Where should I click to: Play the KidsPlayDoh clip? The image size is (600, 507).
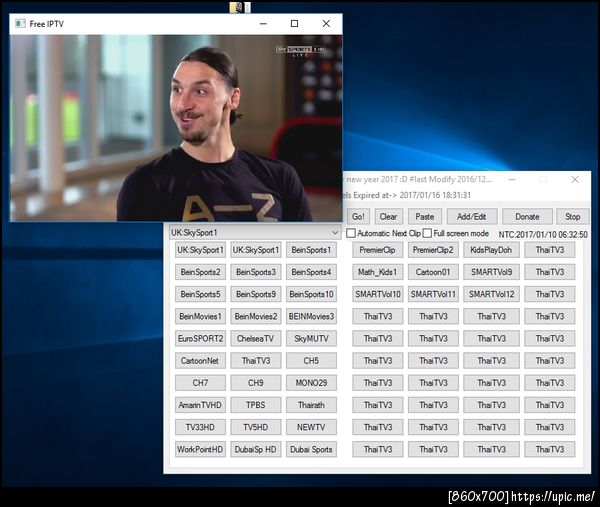[x=491, y=250]
